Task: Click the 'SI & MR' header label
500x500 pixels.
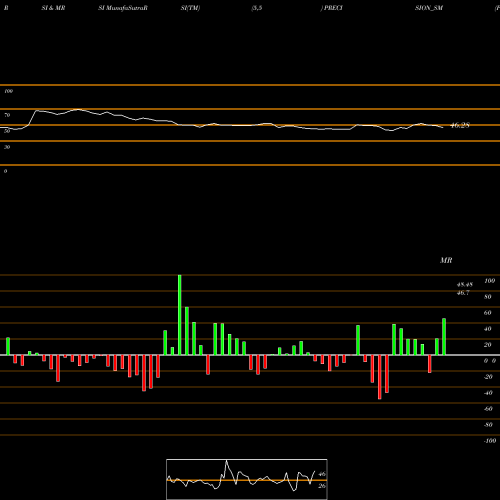Action: (x=53, y=8)
